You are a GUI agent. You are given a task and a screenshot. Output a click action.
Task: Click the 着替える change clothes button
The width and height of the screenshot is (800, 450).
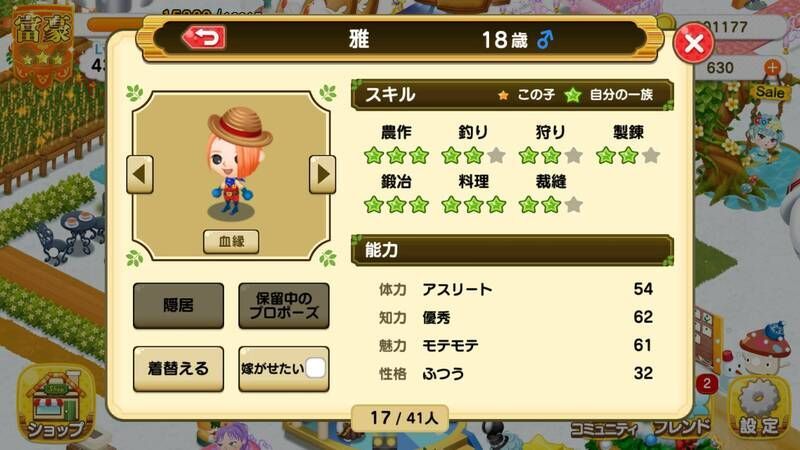[179, 369]
